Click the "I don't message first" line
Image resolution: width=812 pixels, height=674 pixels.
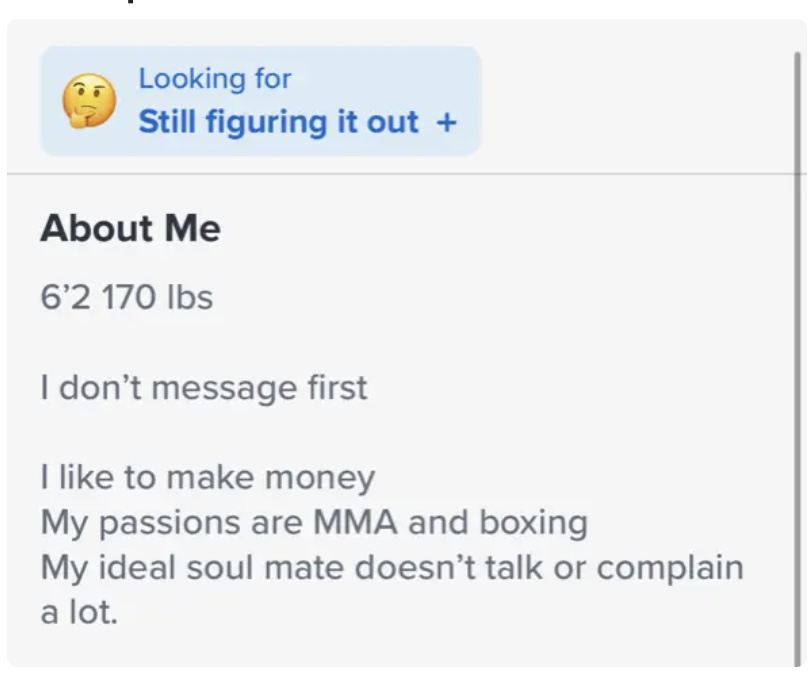pos(203,387)
